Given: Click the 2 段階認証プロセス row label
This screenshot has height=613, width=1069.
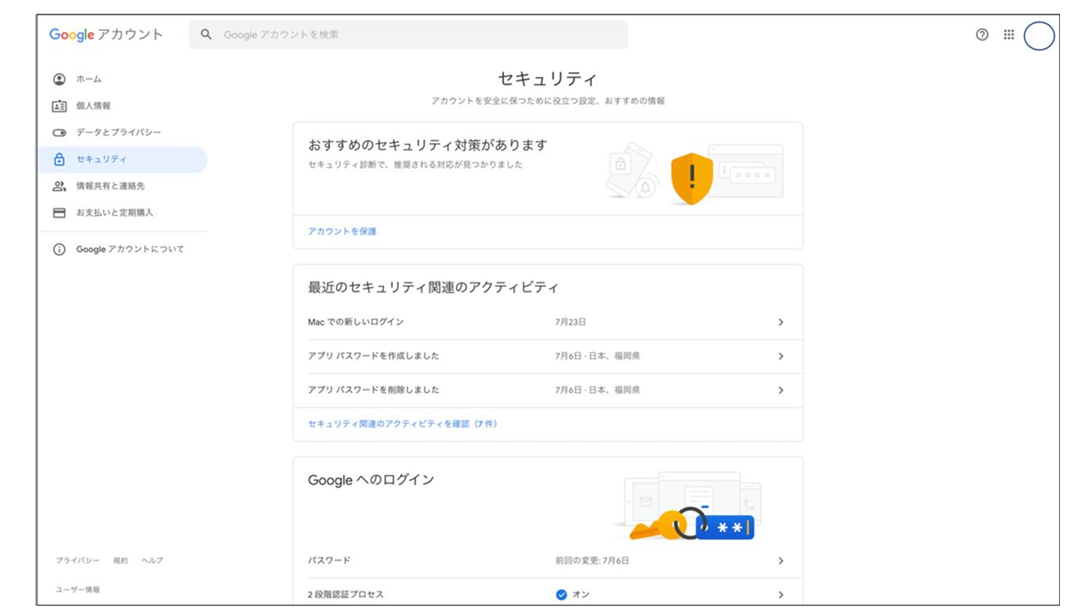Looking at the screenshot, I should point(346,595).
